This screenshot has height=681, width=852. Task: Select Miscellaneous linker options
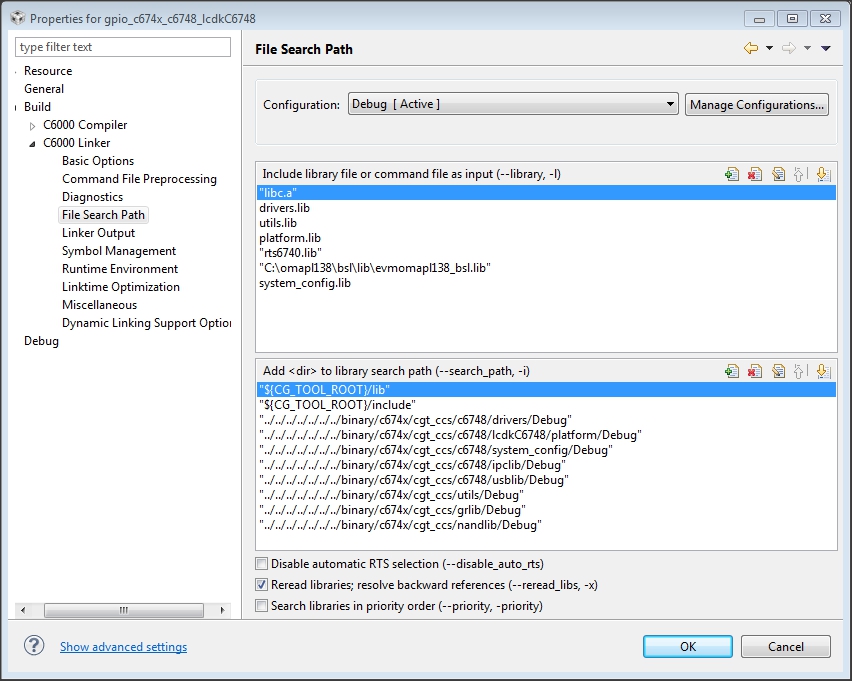click(99, 304)
